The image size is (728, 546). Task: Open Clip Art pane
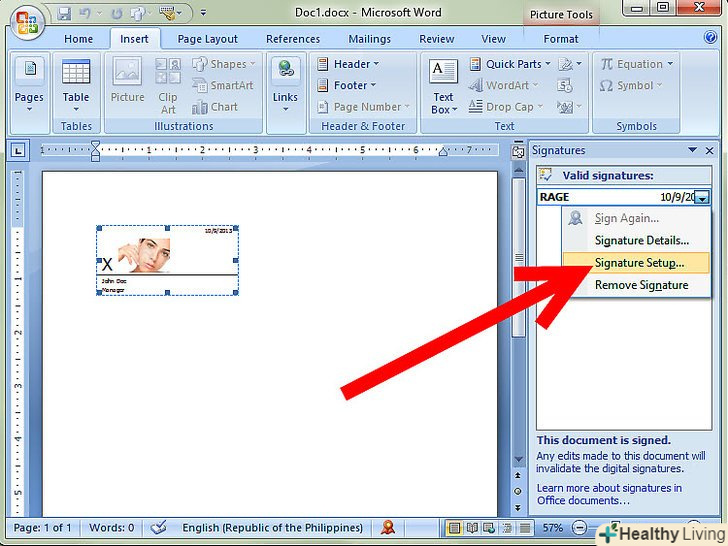tap(168, 86)
